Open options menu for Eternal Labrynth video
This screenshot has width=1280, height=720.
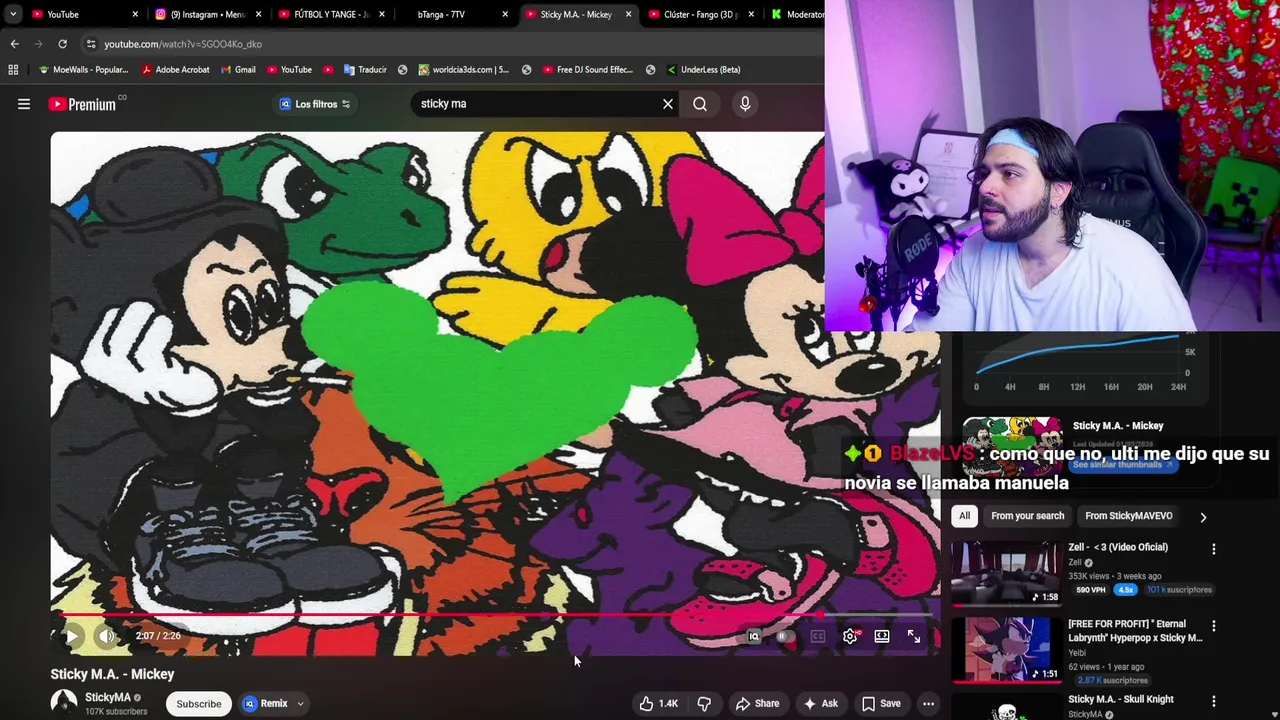pos(1213,626)
